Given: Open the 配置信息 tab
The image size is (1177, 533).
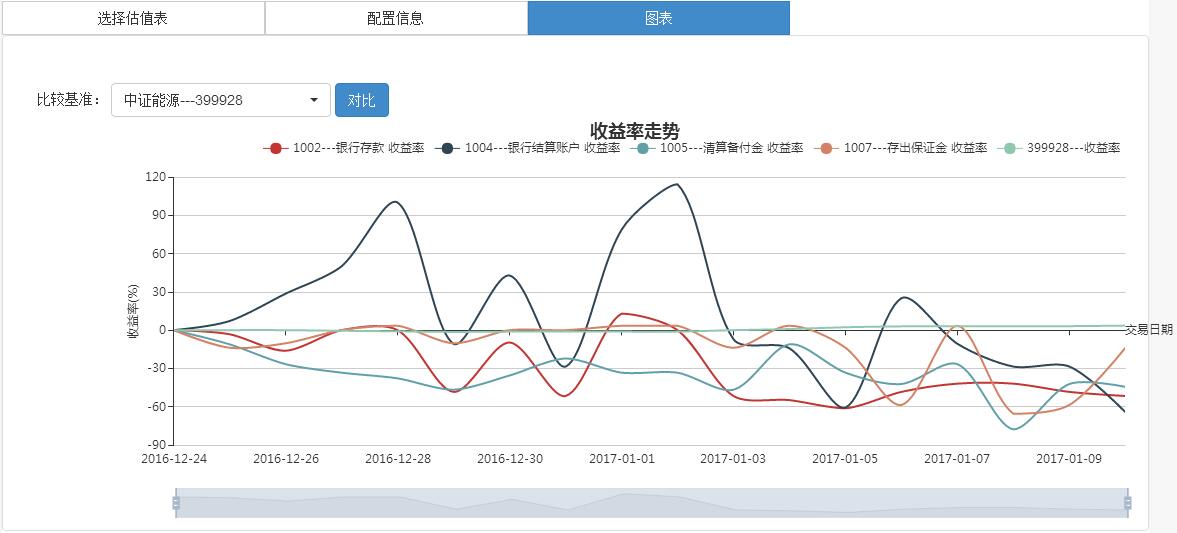Looking at the screenshot, I should 396,18.
